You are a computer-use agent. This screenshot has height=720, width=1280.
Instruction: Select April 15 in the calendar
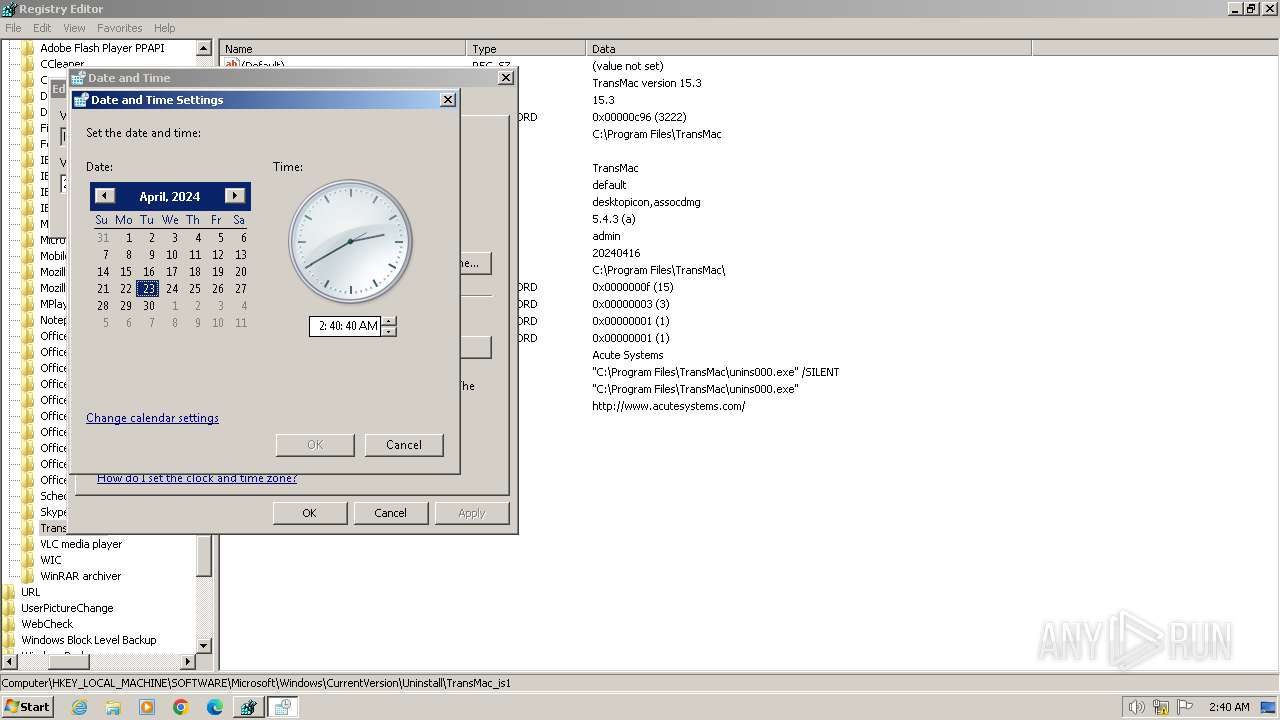pyautogui.click(x=125, y=272)
